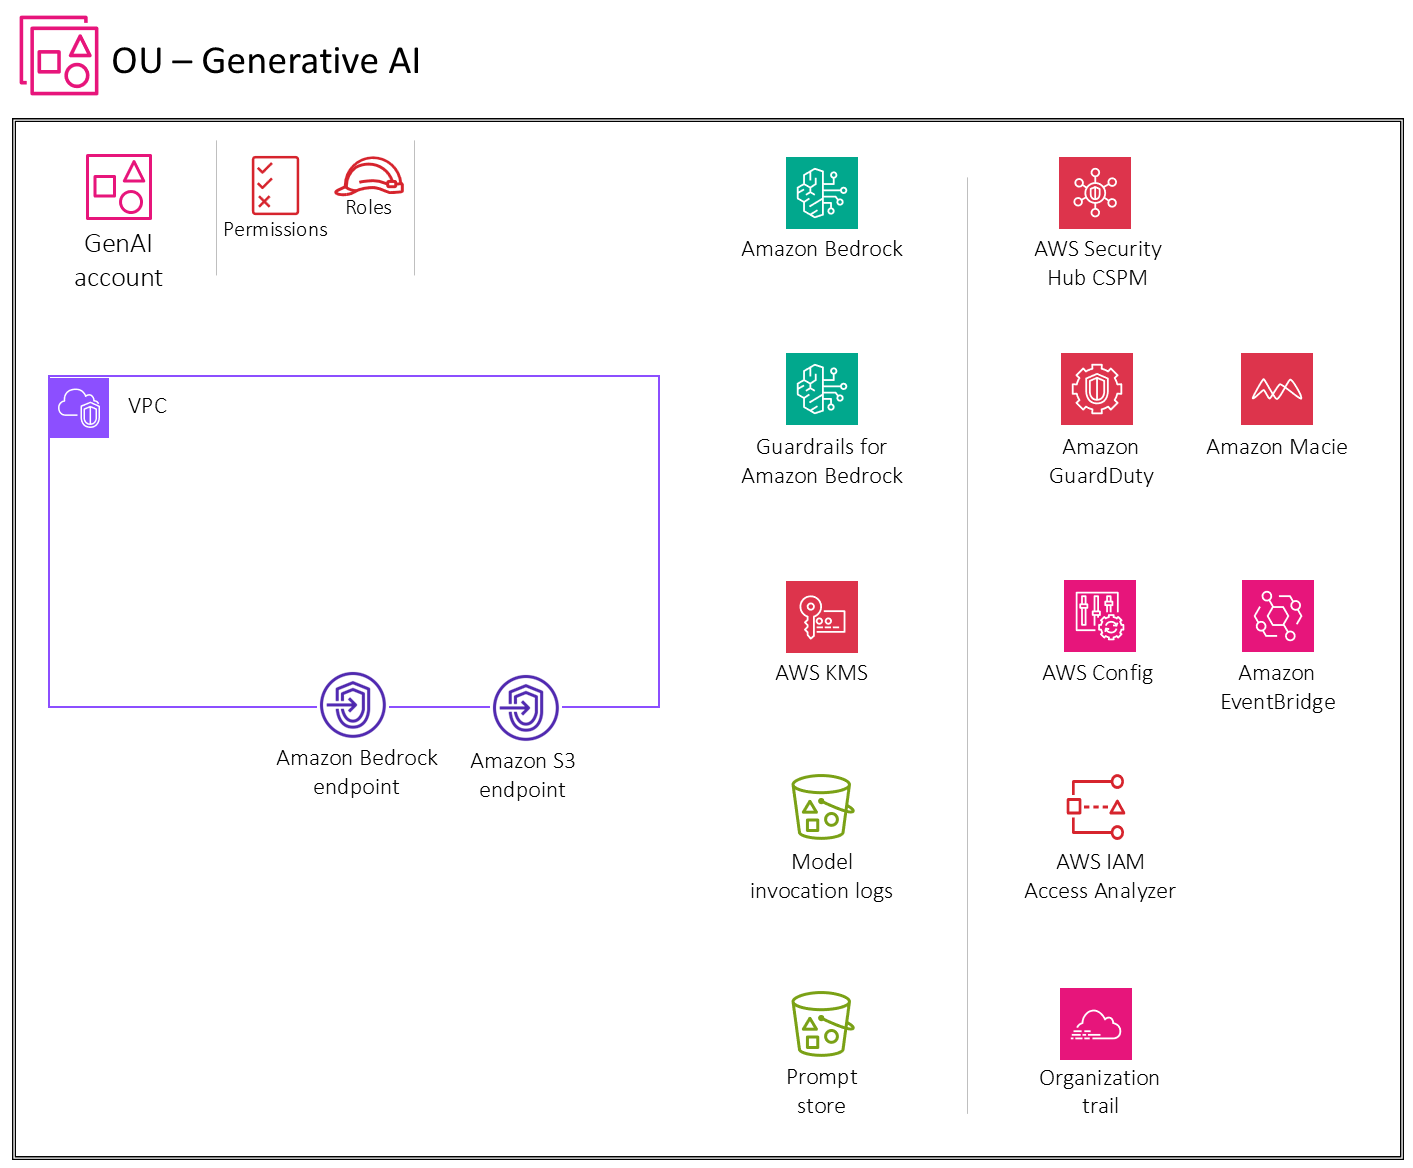Select the Amazon S3 endpoint icon
1413x1168 pixels.
[x=525, y=708]
